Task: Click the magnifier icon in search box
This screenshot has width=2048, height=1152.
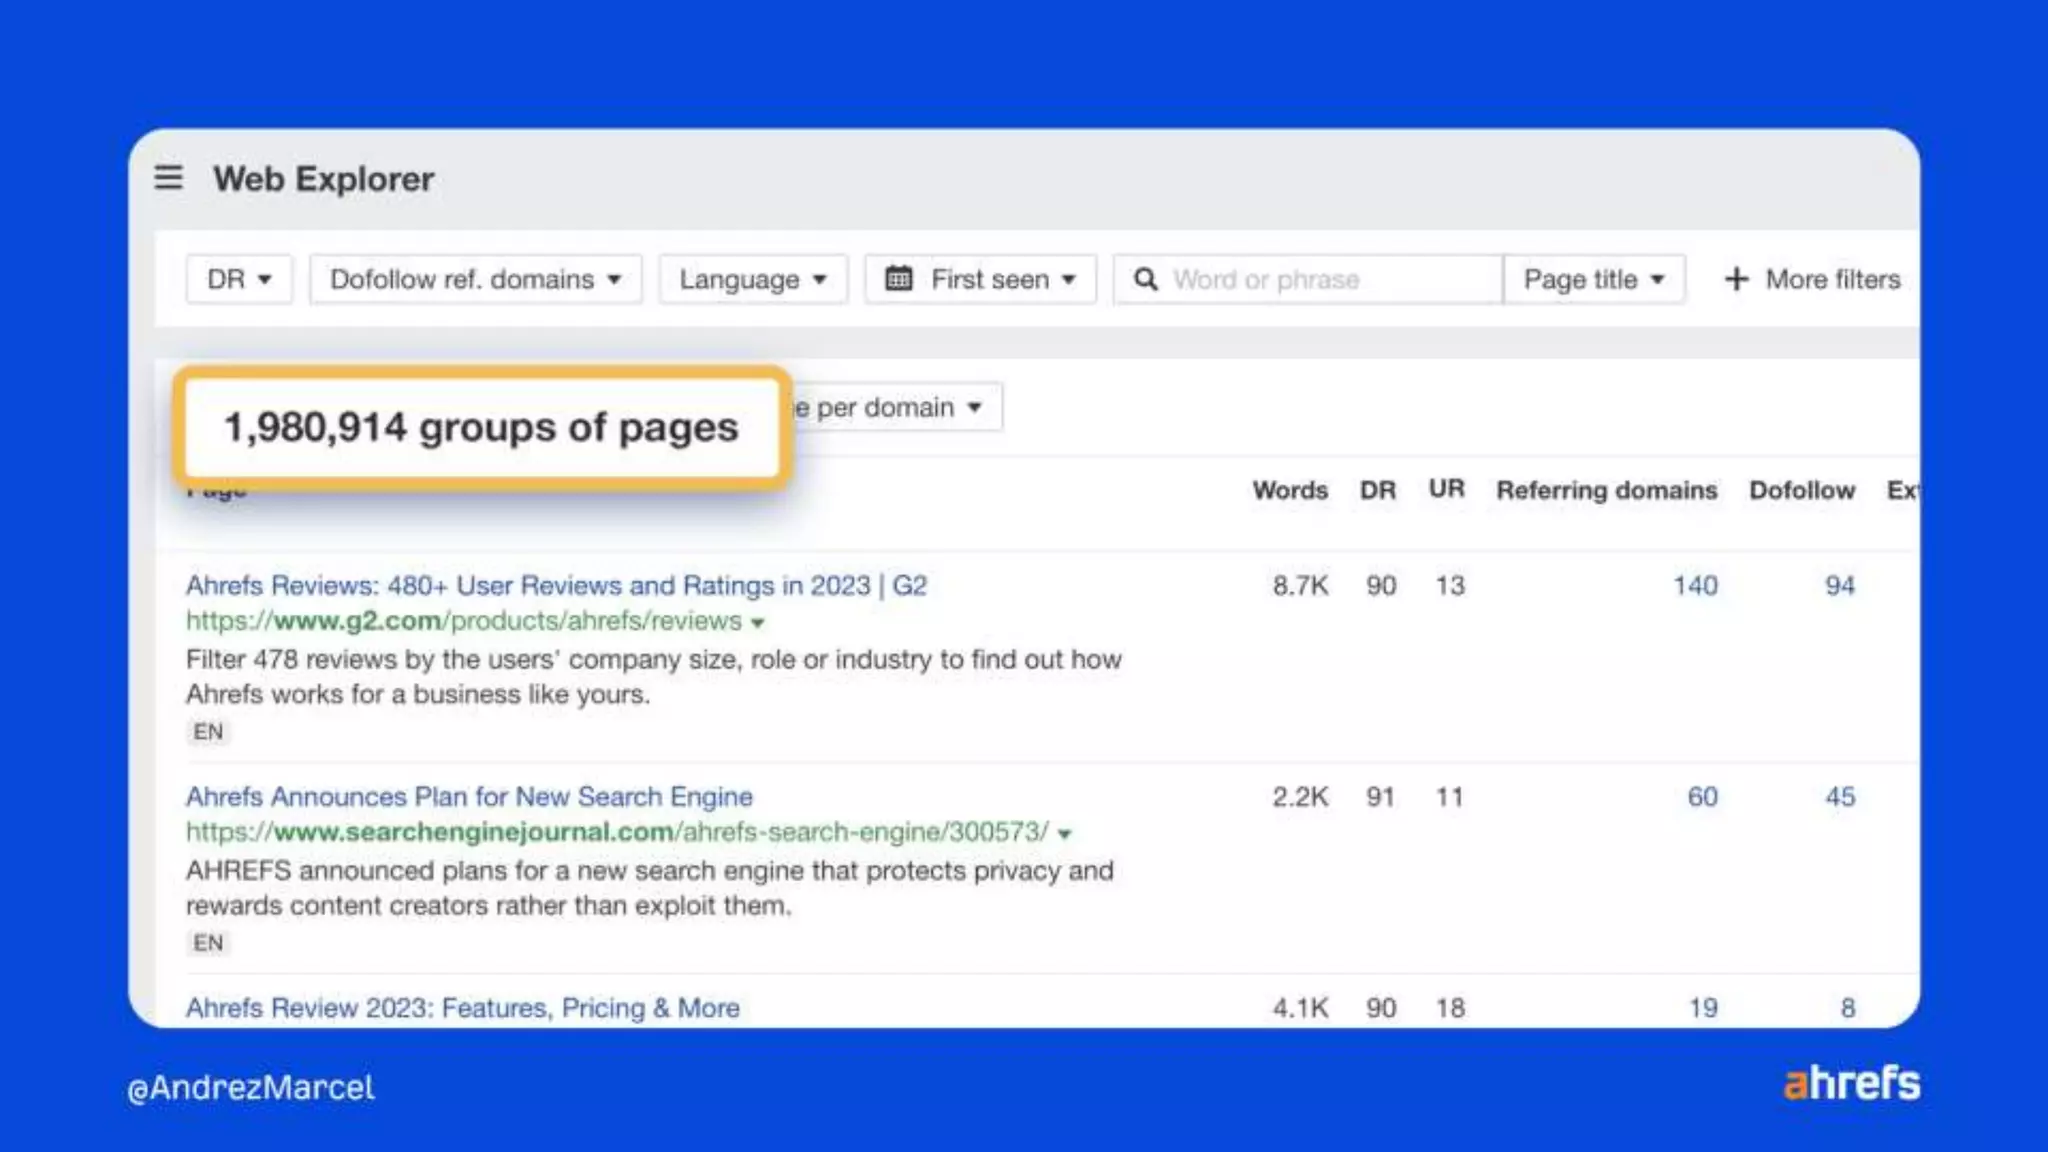Action: point(1146,279)
